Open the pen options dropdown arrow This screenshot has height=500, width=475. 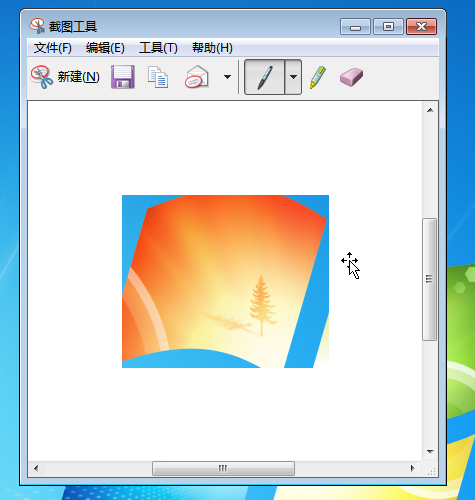293,77
